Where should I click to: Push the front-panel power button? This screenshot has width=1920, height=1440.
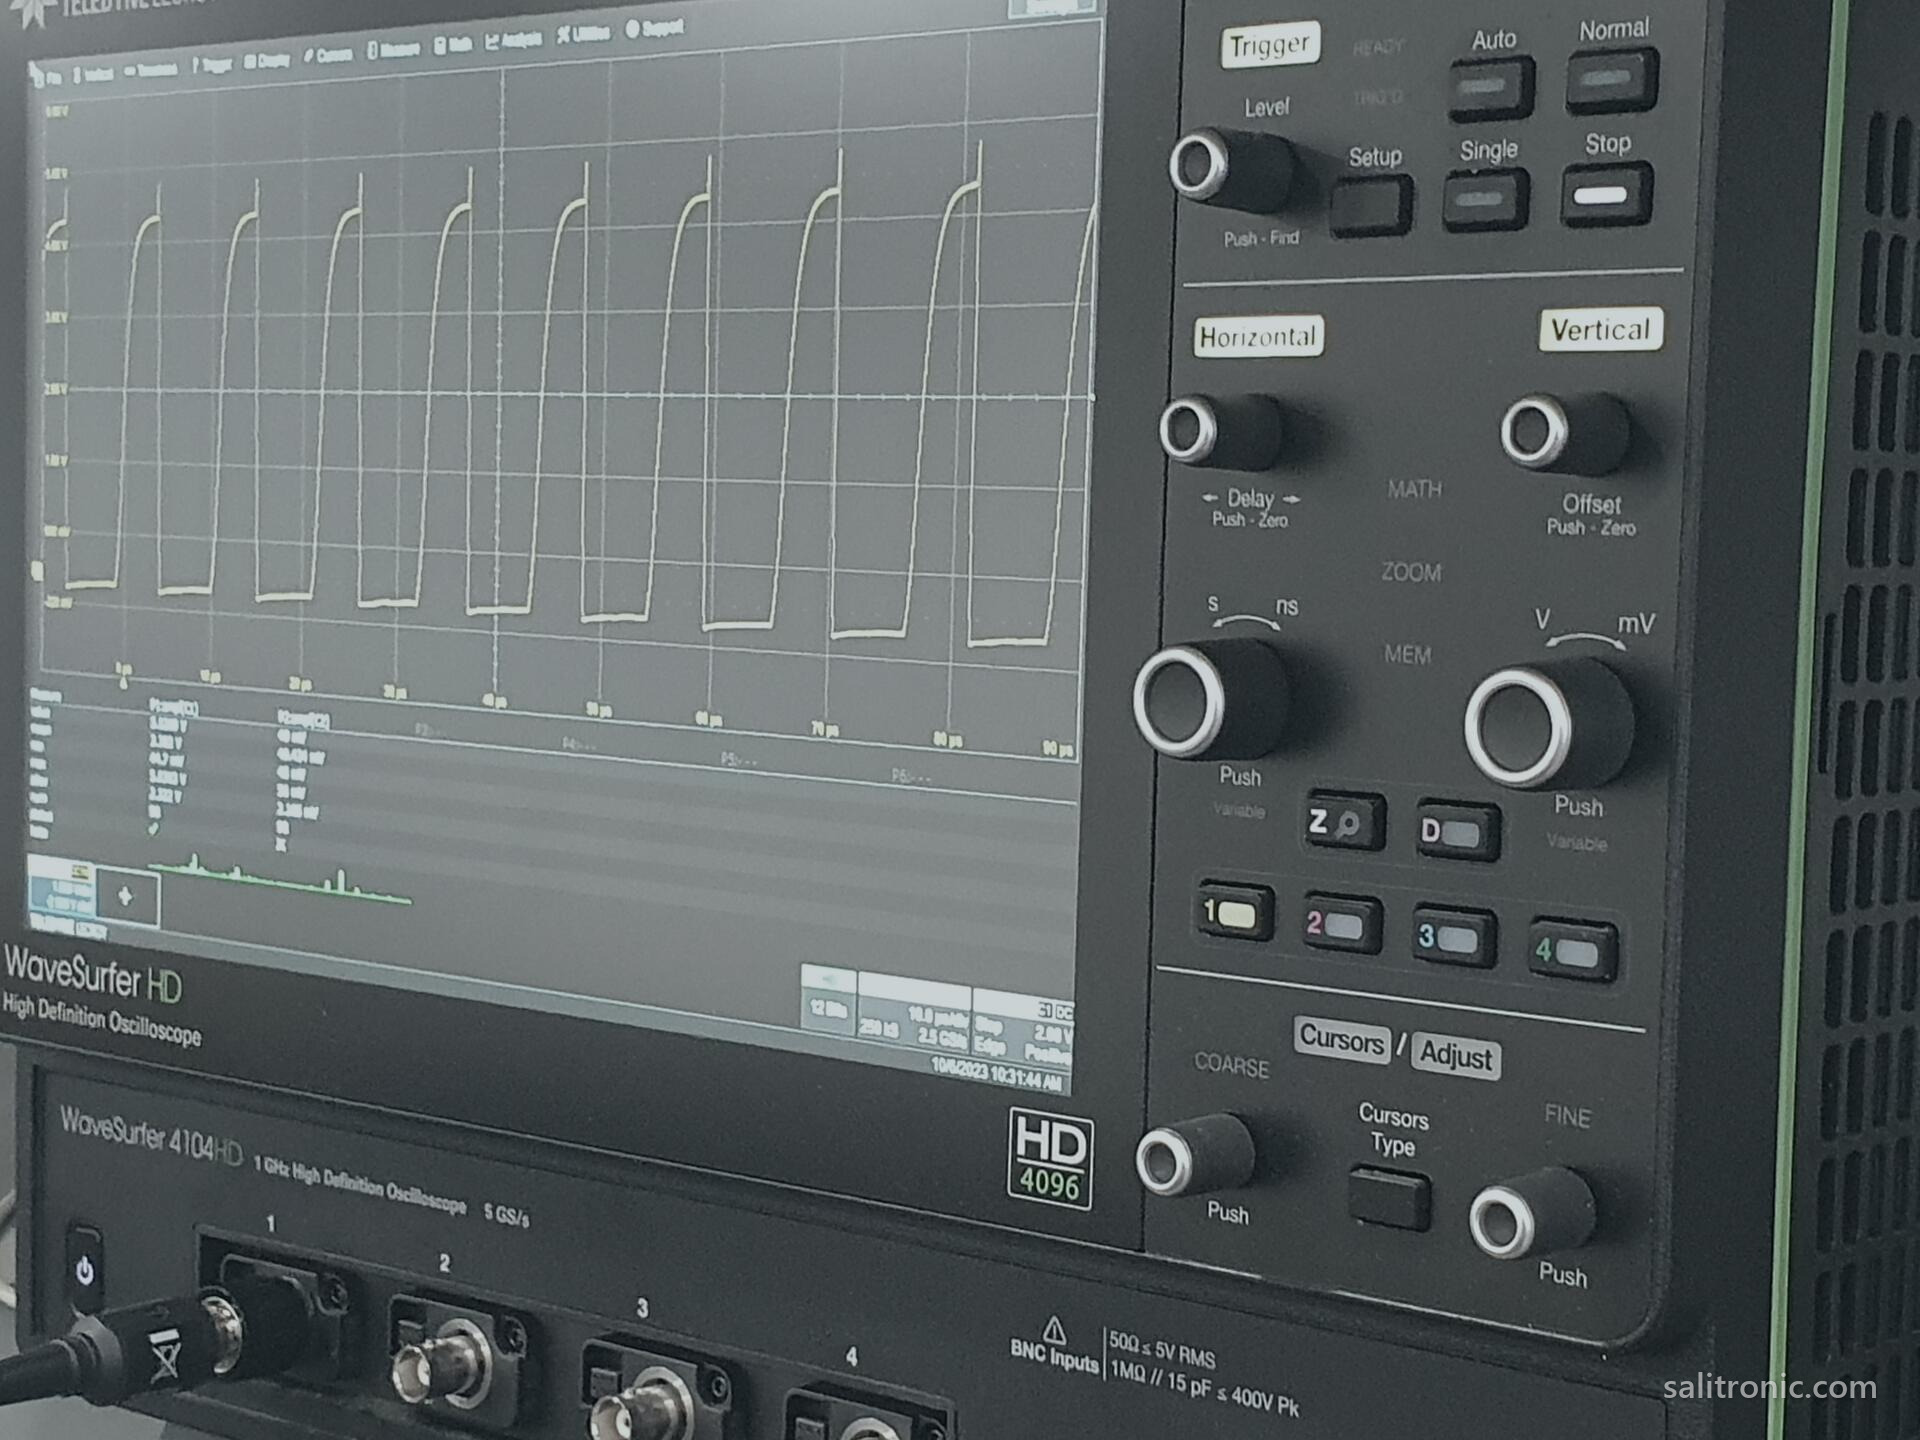click(x=85, y=1270)
